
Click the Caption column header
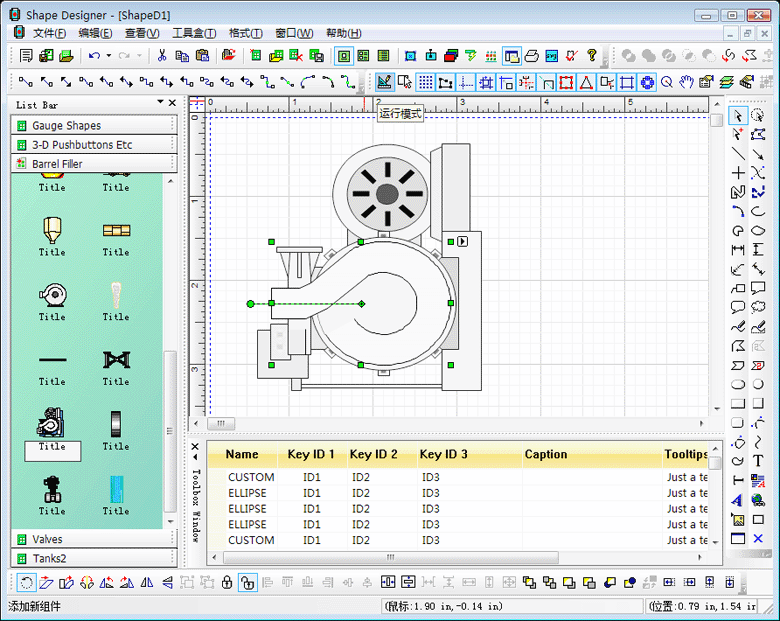[546, 455]
